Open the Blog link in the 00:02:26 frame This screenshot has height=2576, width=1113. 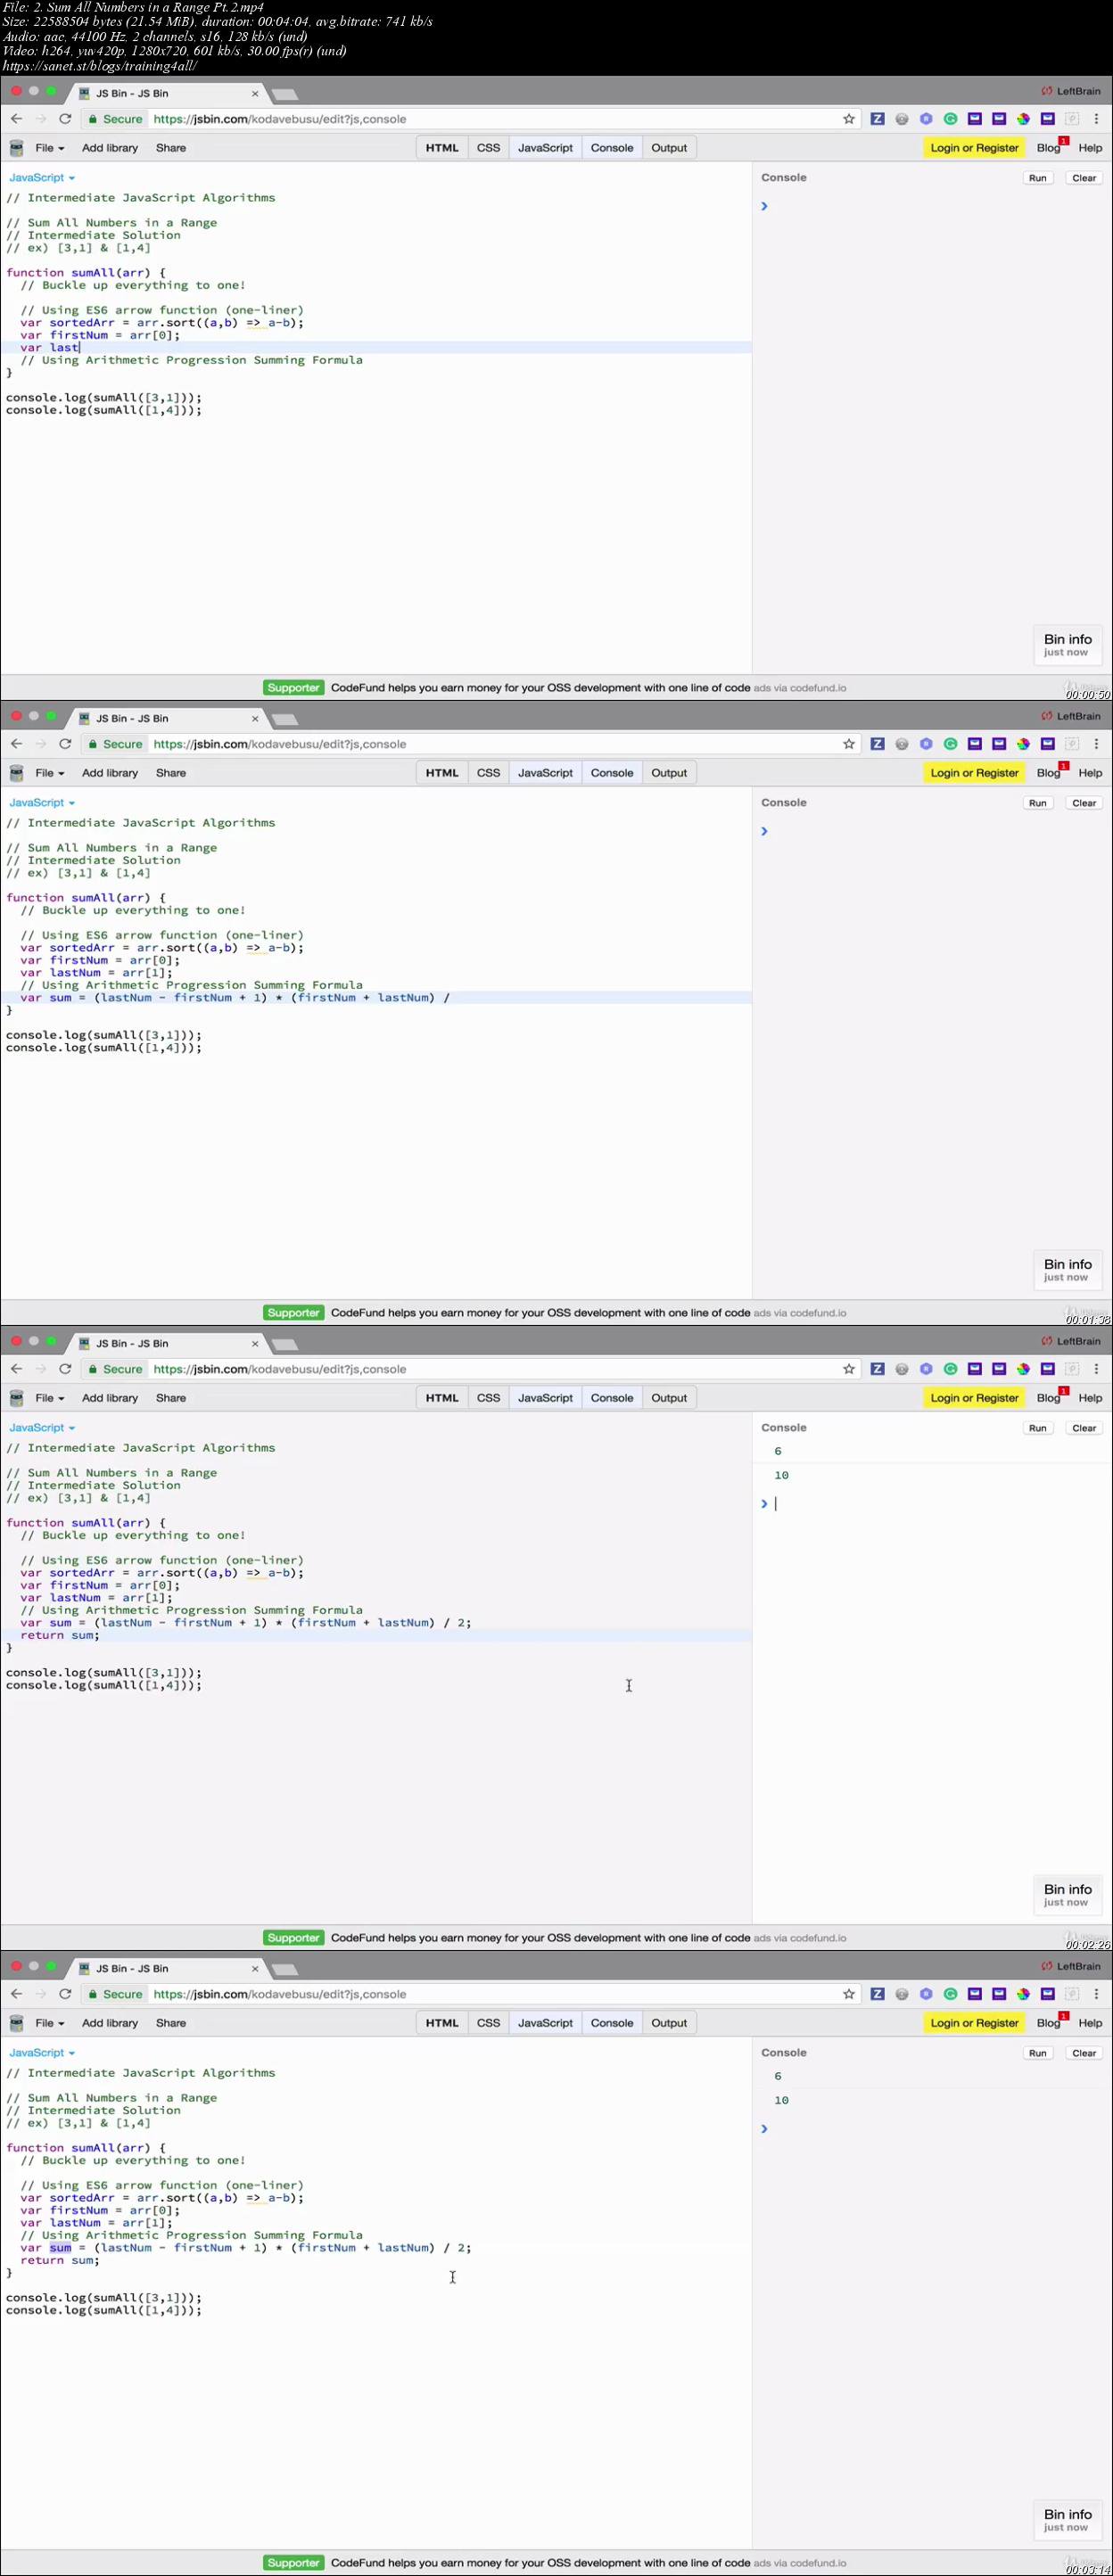[1048, 1398]
